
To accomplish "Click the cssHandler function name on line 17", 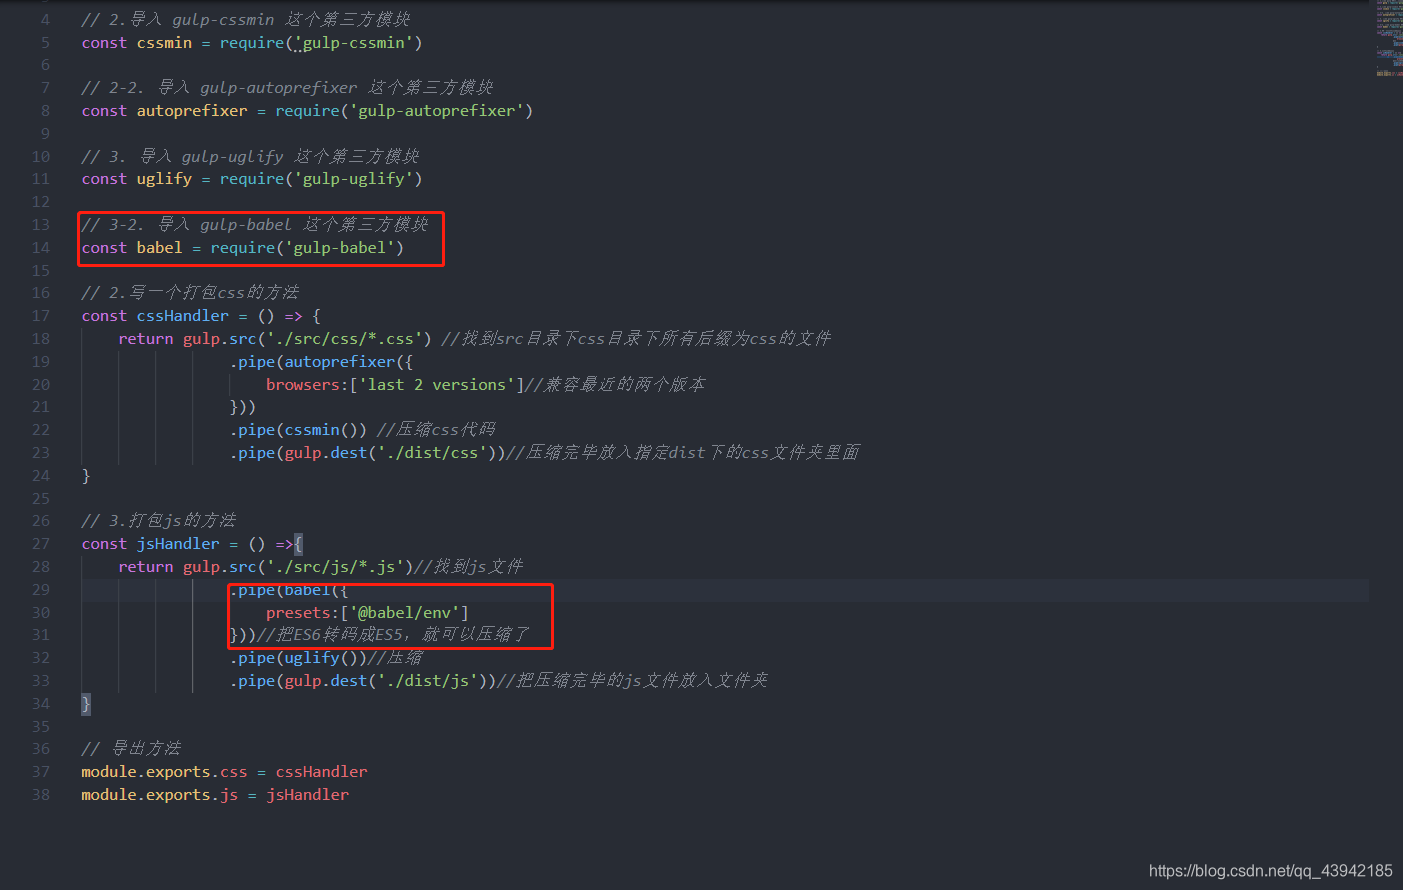I will click(x=183, y=316).
